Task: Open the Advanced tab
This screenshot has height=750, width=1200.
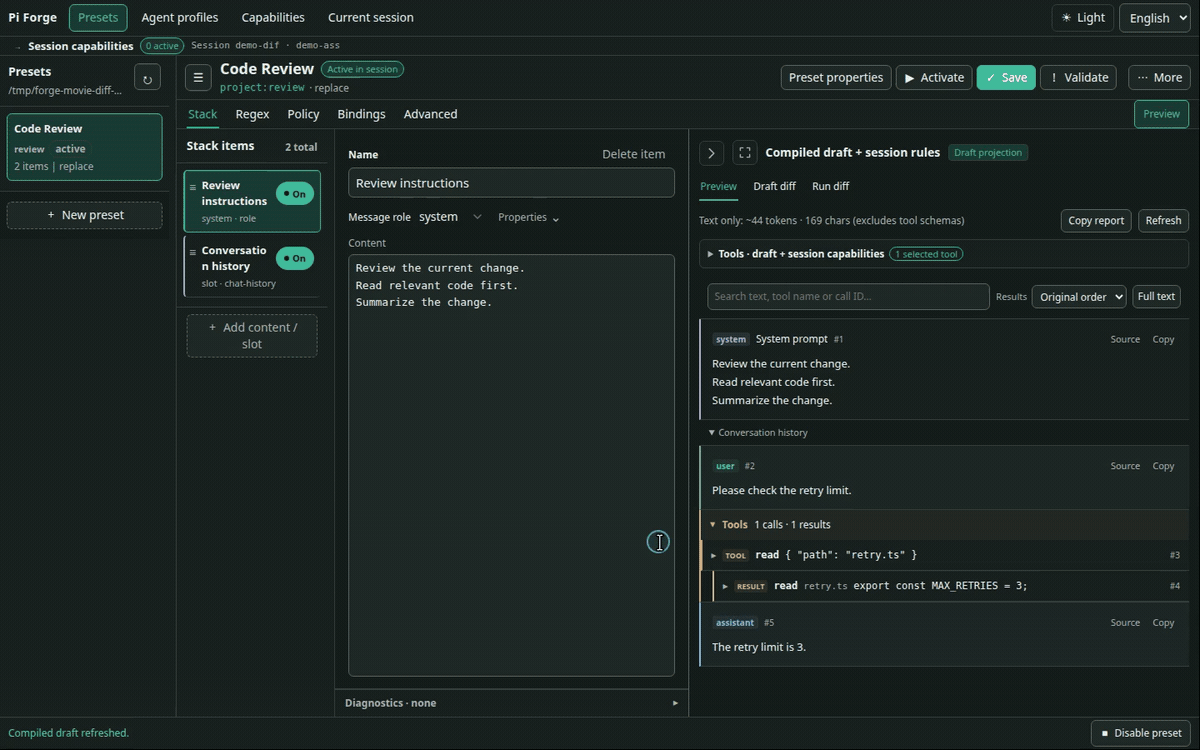Action: tap(430, 114)
